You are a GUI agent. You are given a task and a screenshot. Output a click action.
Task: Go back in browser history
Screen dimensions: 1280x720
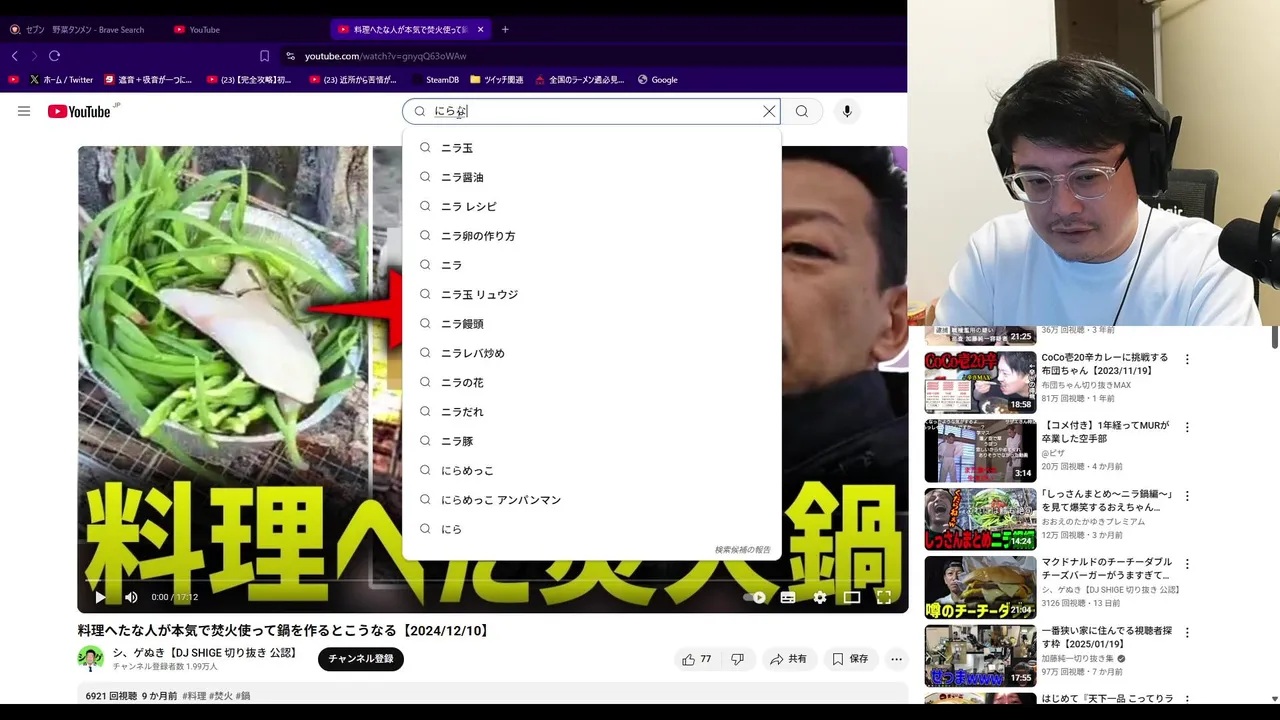[14, 56]
